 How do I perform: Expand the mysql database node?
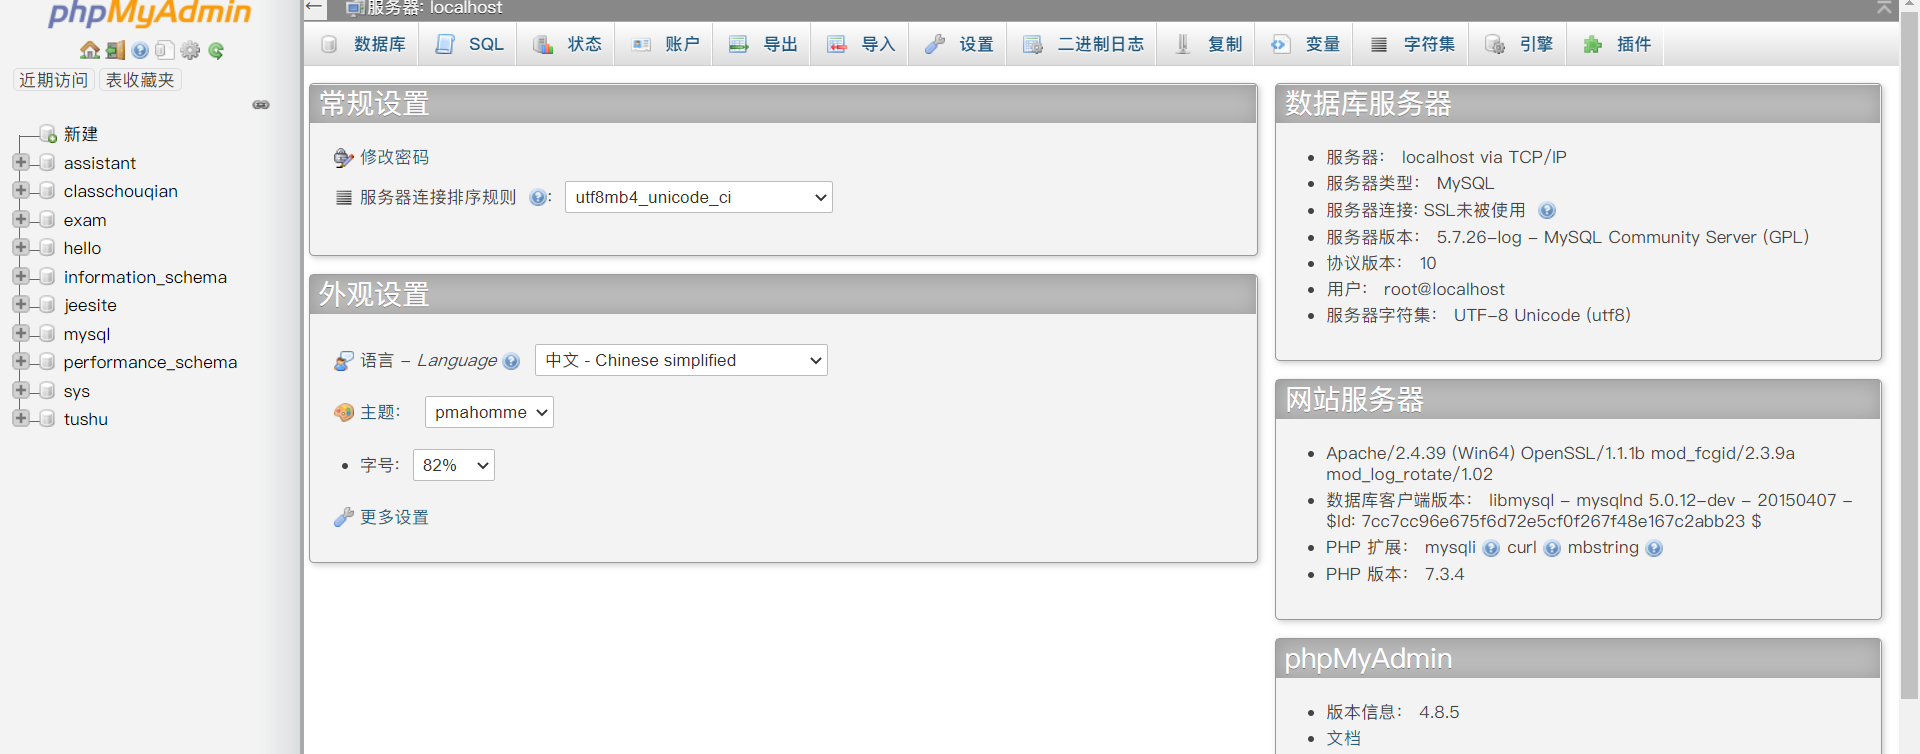coord(20,333)
